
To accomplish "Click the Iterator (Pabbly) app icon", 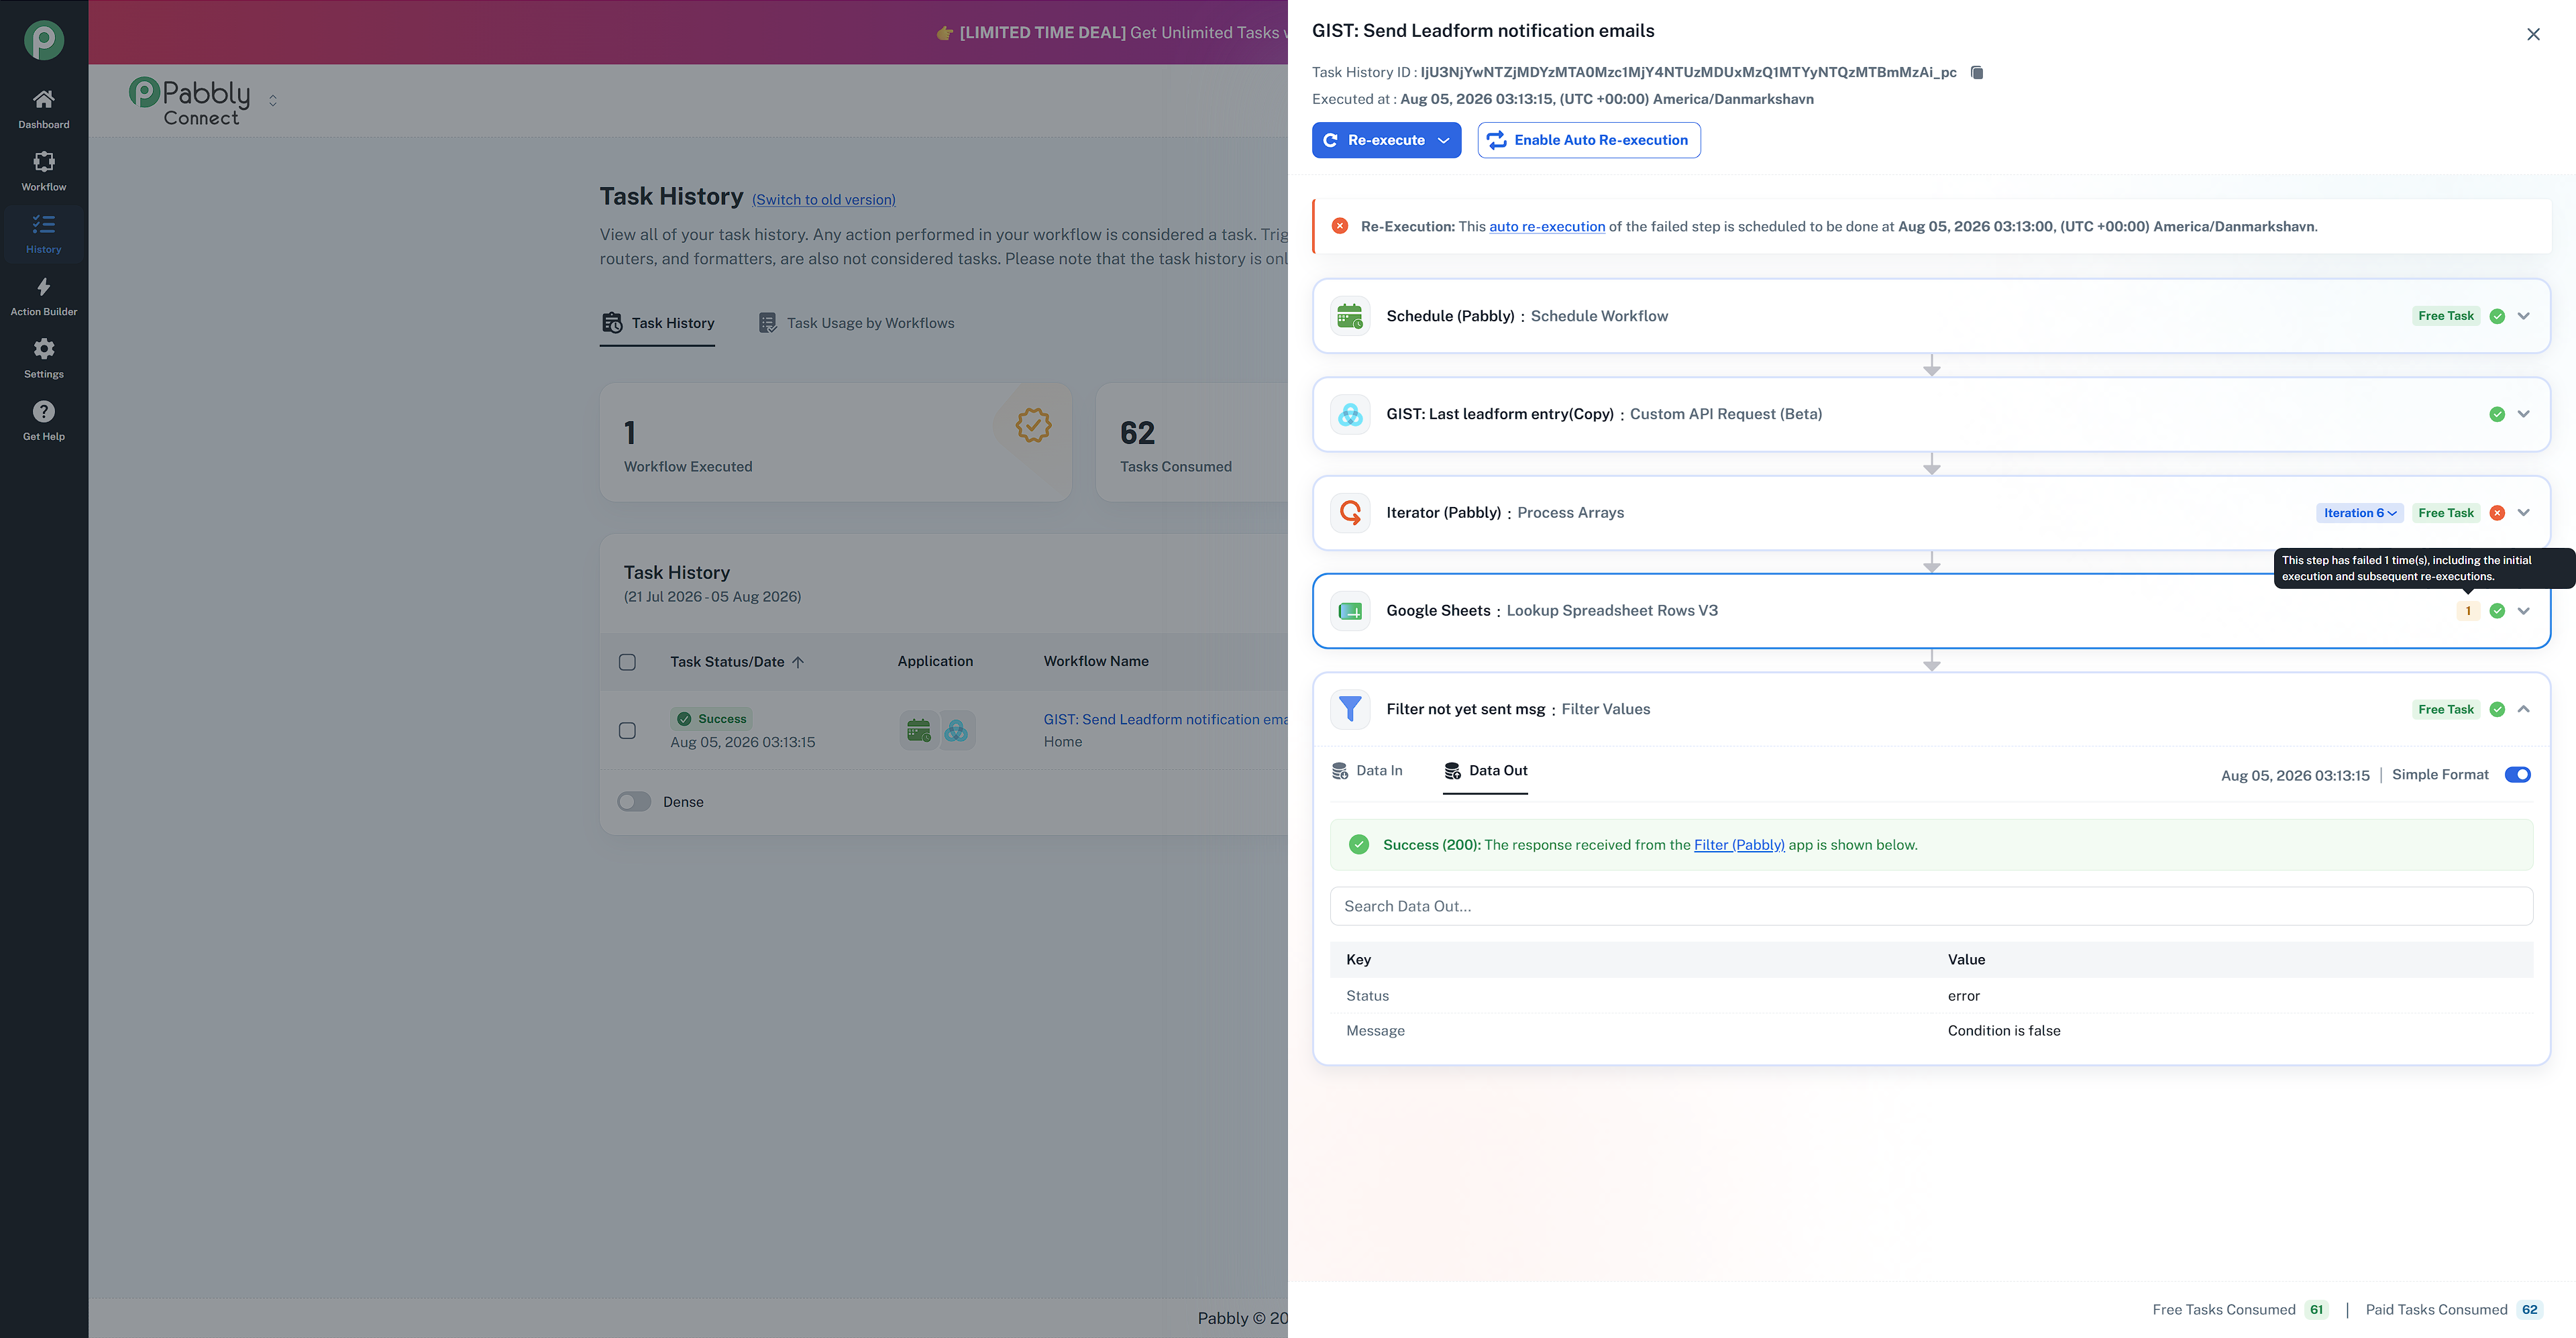I will tap(1350, 513).
